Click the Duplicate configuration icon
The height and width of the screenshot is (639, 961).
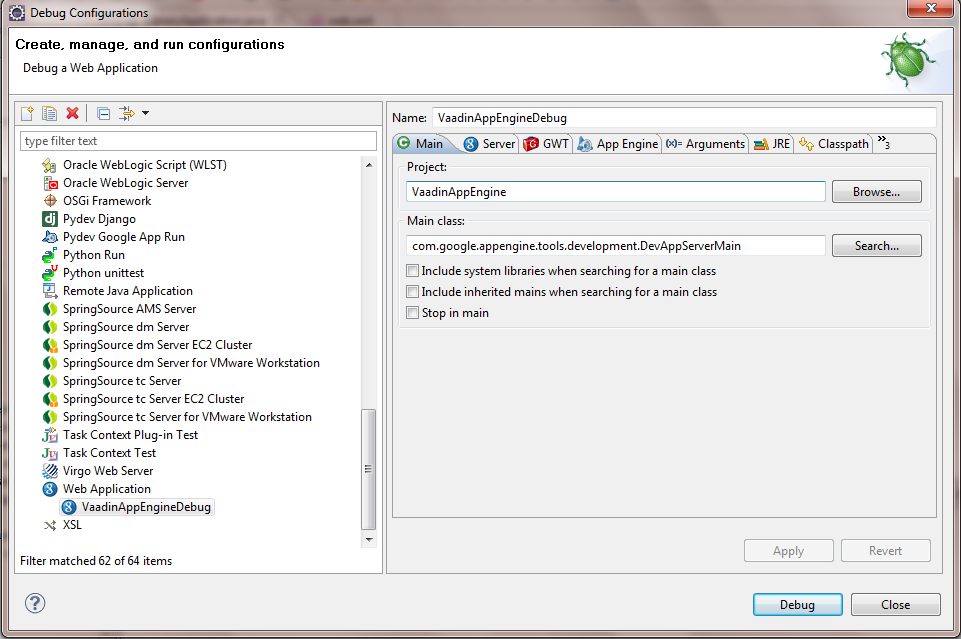point(49,113)
